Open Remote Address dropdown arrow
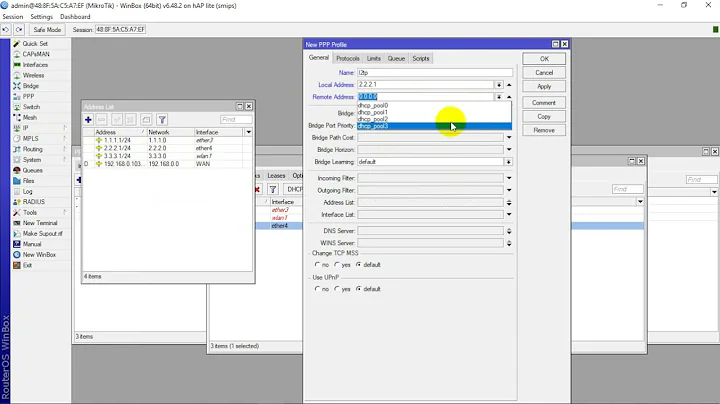This screenshot has height=404, width=720. point(499,97)
